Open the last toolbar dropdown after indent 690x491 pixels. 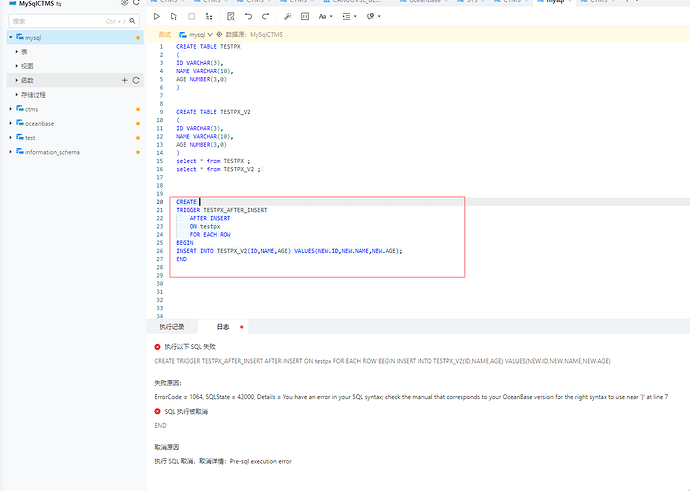tap(373, 16)
